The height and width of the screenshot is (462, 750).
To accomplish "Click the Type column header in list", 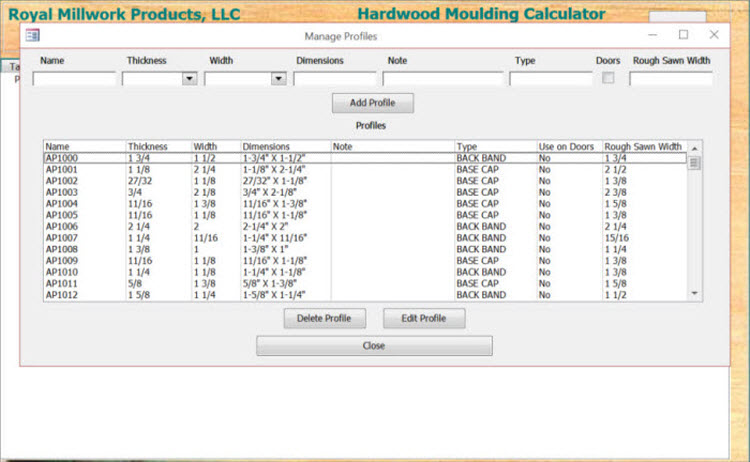I will (496, 146).
